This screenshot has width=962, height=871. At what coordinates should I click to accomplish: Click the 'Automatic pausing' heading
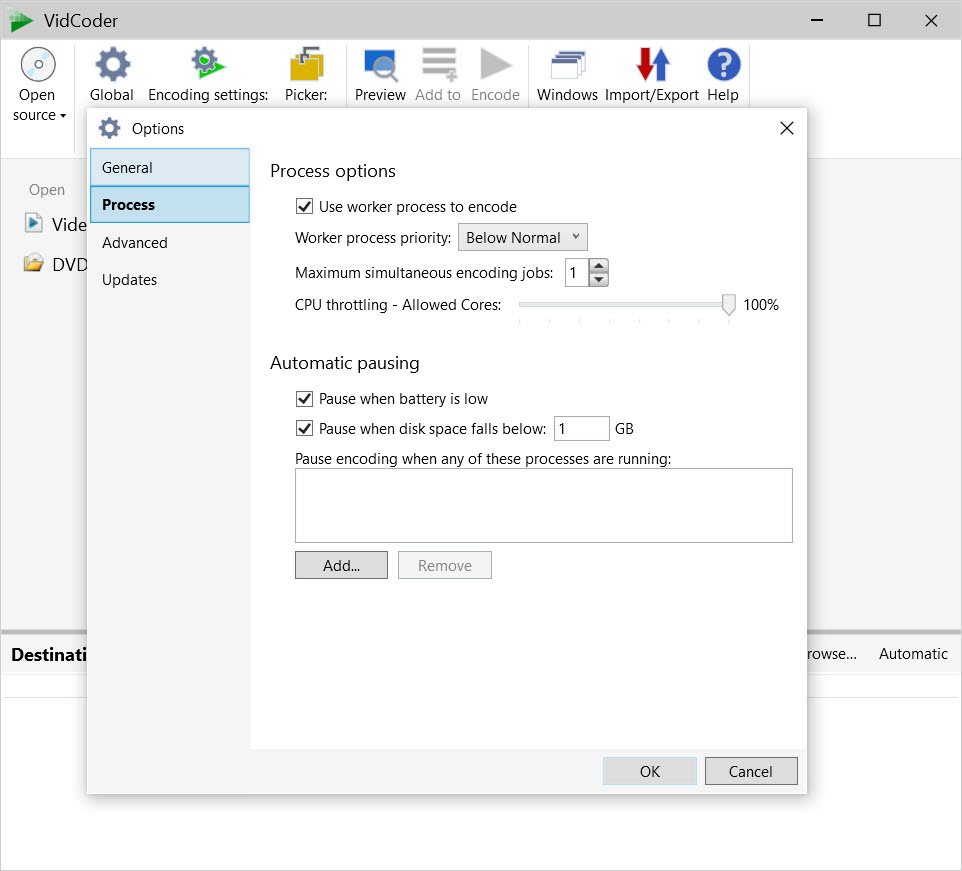tap(345, 363)
